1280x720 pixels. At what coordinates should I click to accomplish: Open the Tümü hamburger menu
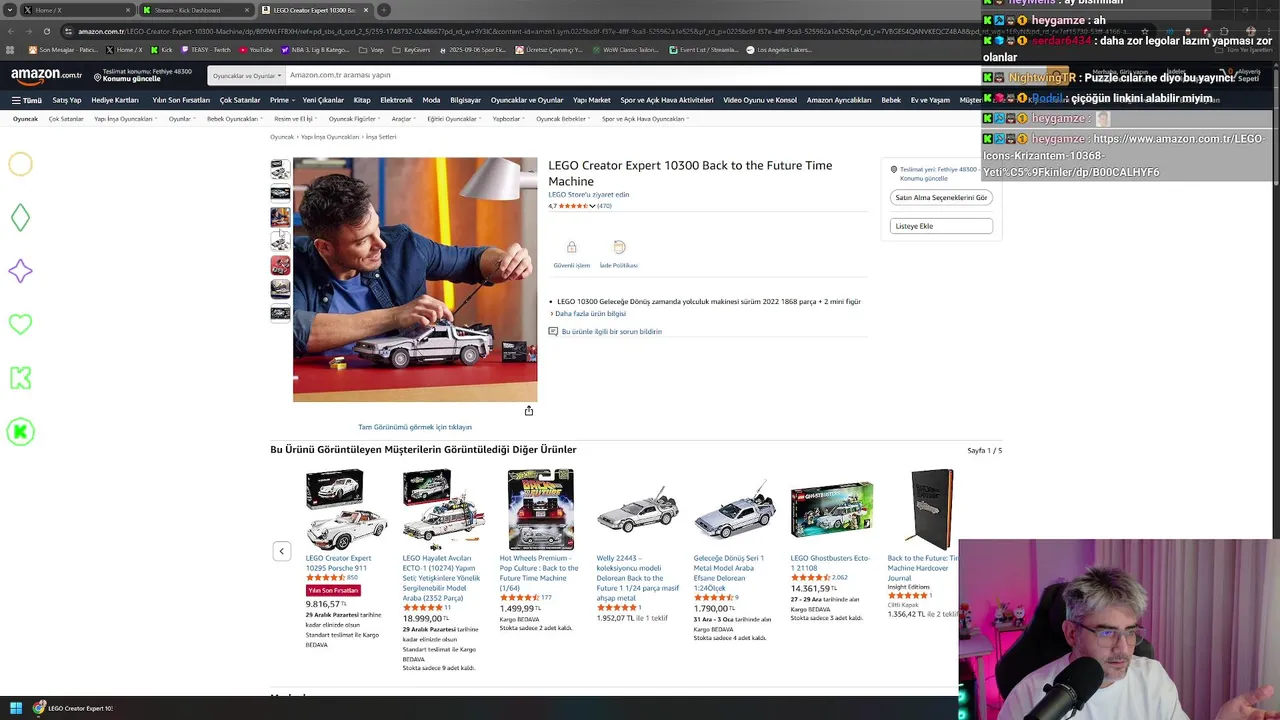(27, 100)
